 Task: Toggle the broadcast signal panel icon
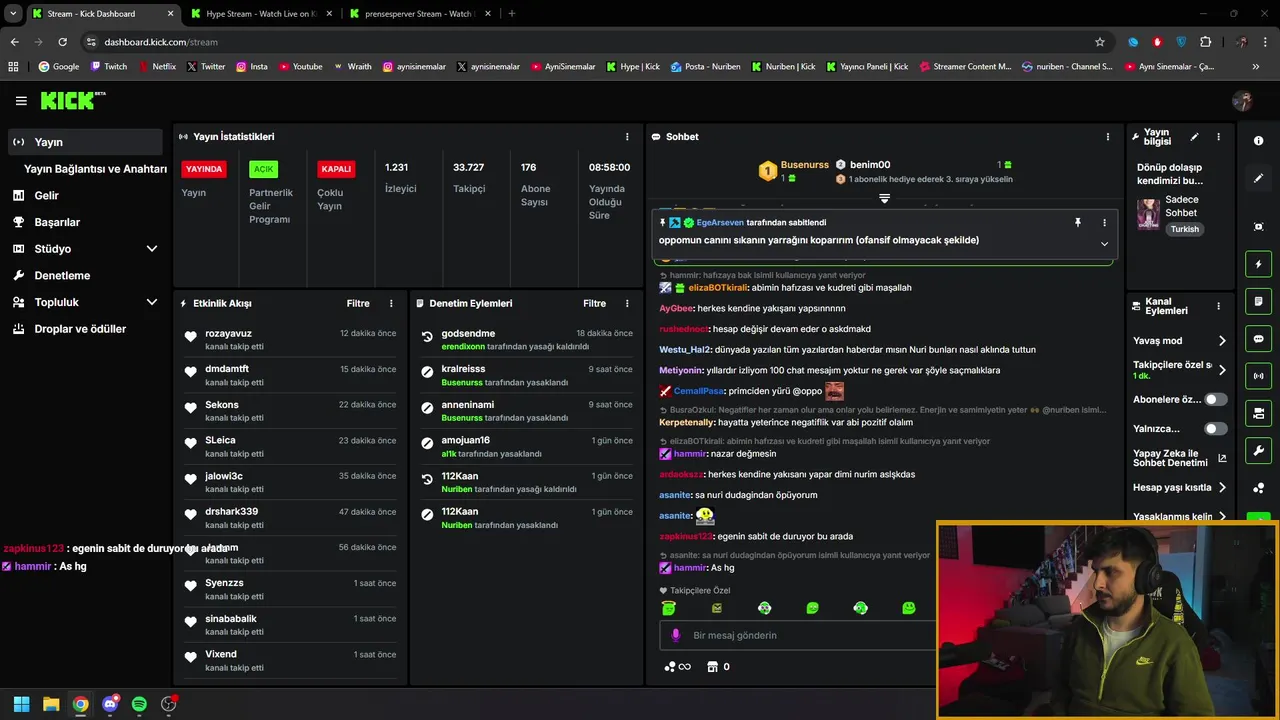[1258, 376]
